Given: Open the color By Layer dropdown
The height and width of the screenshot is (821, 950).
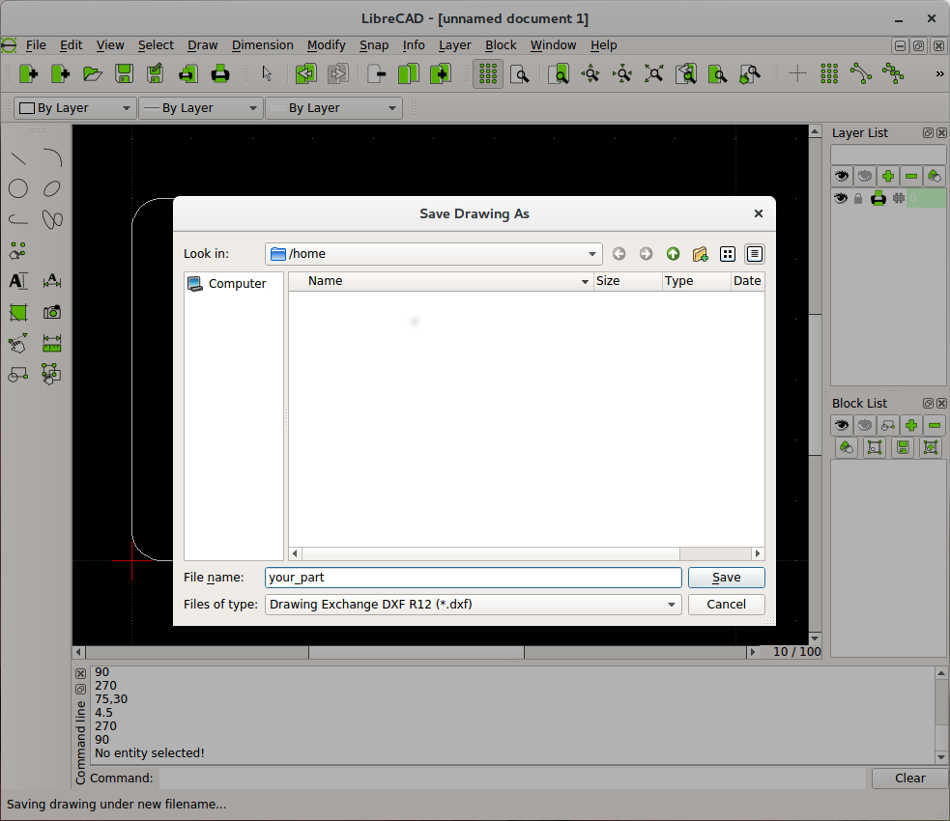Looking at the screenshot, I should point(75,108).
